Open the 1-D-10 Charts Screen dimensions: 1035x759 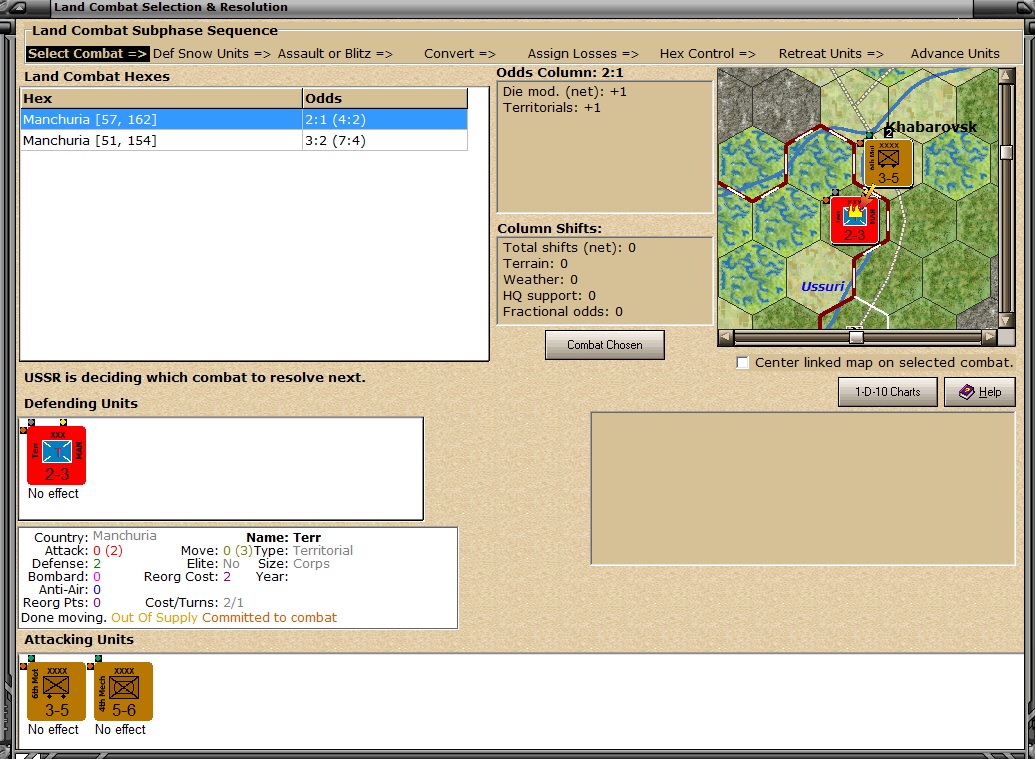click(x=888, y=392)
